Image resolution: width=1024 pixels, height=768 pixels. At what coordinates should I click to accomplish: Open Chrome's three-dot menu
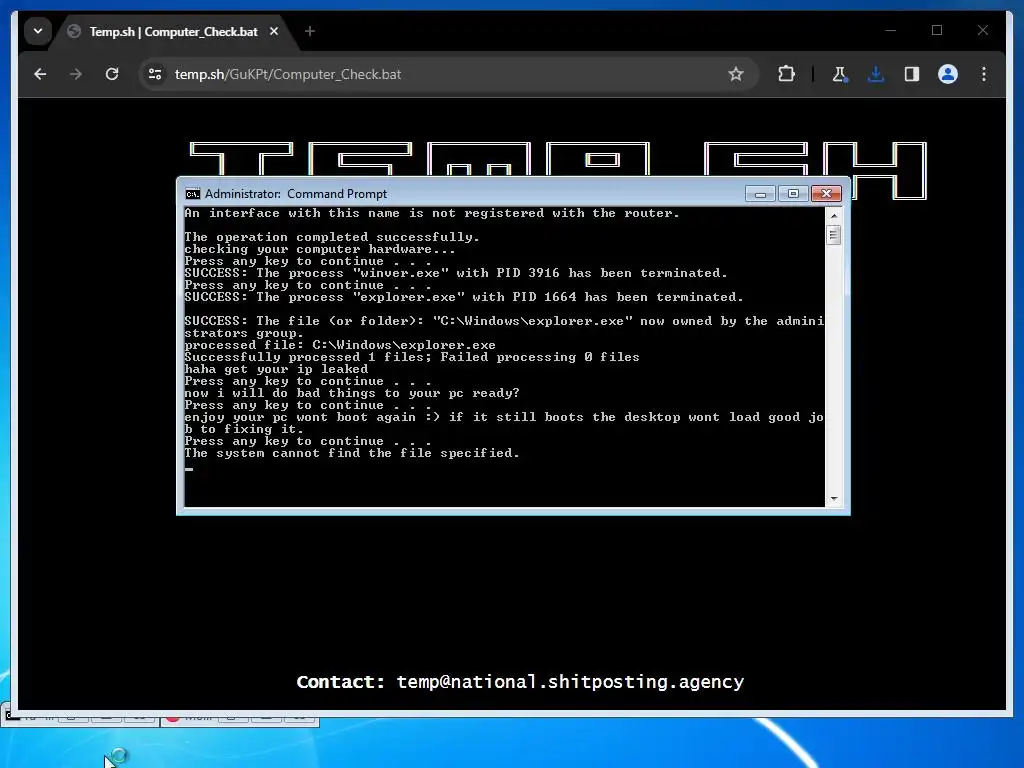[984, 74]
